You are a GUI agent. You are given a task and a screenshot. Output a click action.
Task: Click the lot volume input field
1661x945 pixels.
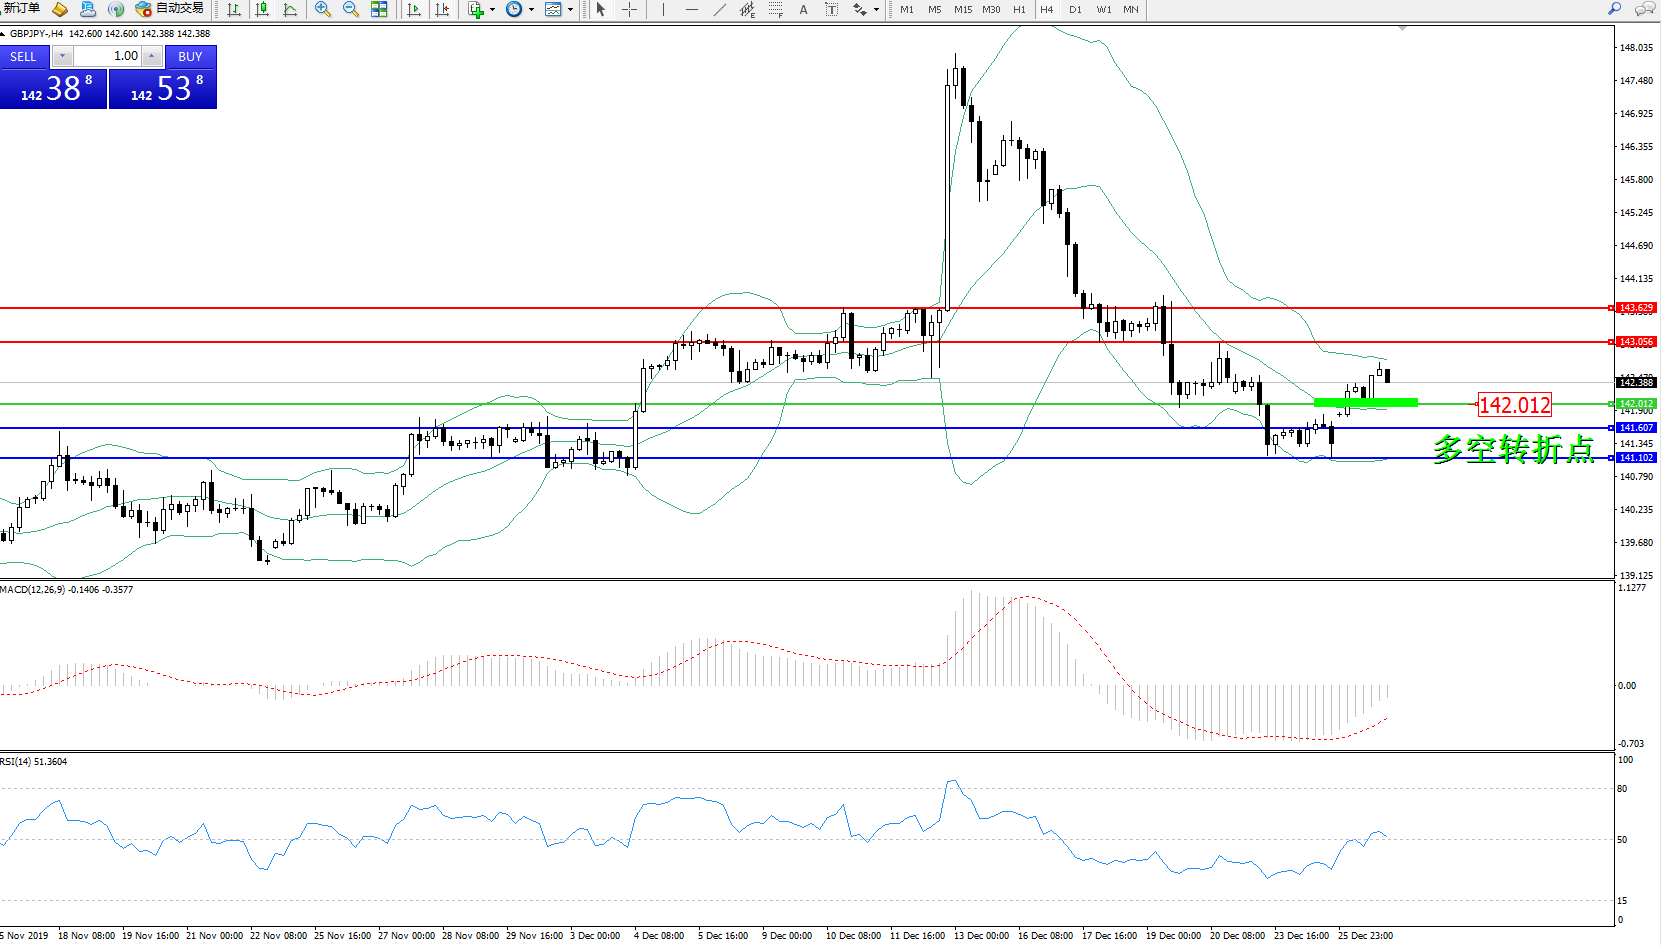point(108,56)
